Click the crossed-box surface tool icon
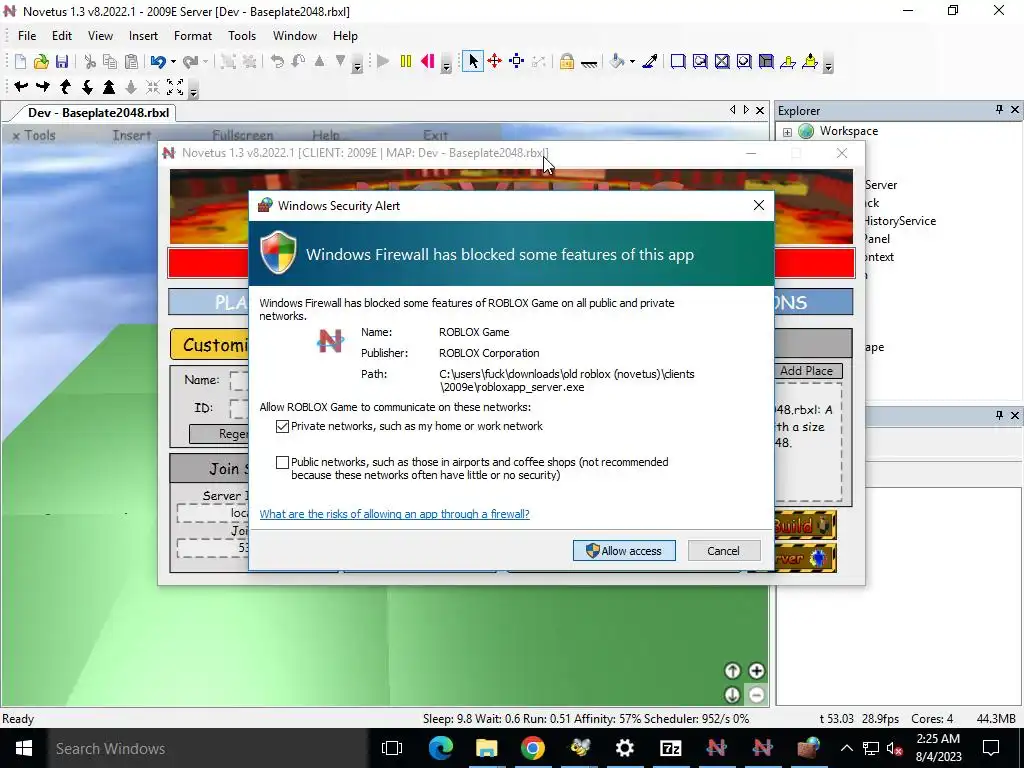 [x=722, y=61]
